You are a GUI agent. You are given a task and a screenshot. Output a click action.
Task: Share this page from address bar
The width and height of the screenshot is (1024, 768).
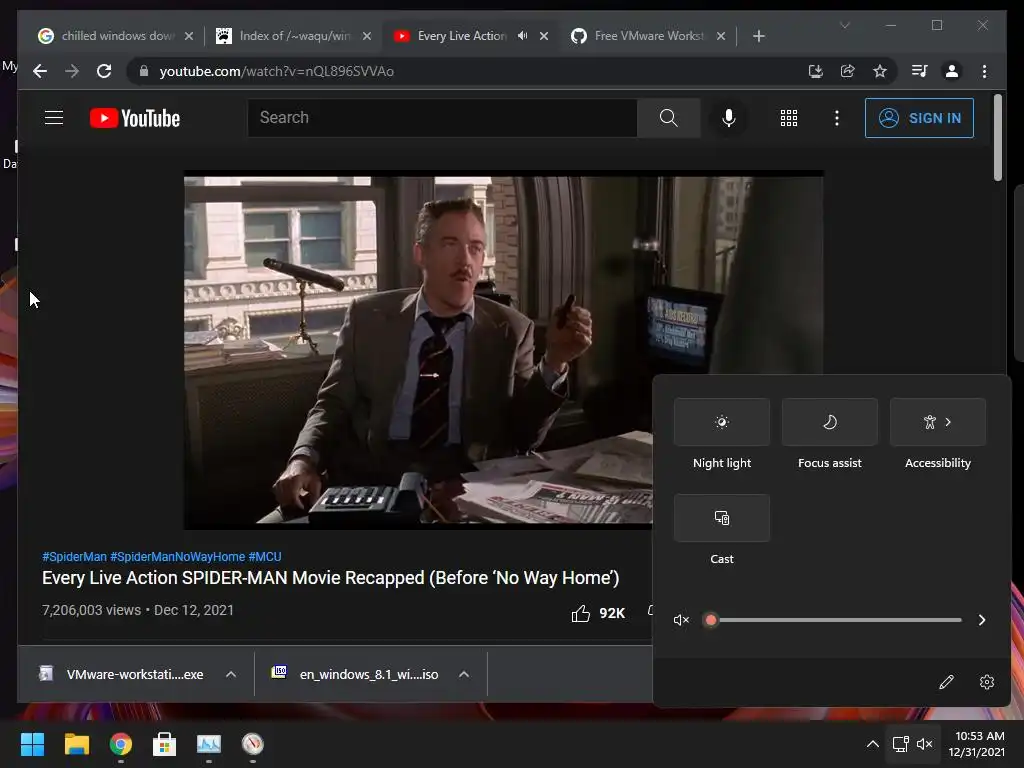click(x=848, y=71)
